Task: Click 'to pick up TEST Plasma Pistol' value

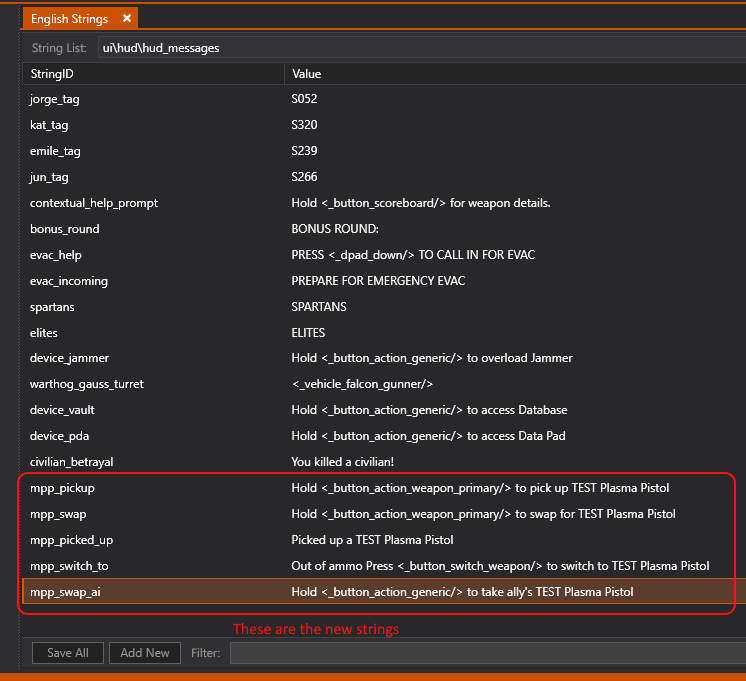Action: [480, 488]
